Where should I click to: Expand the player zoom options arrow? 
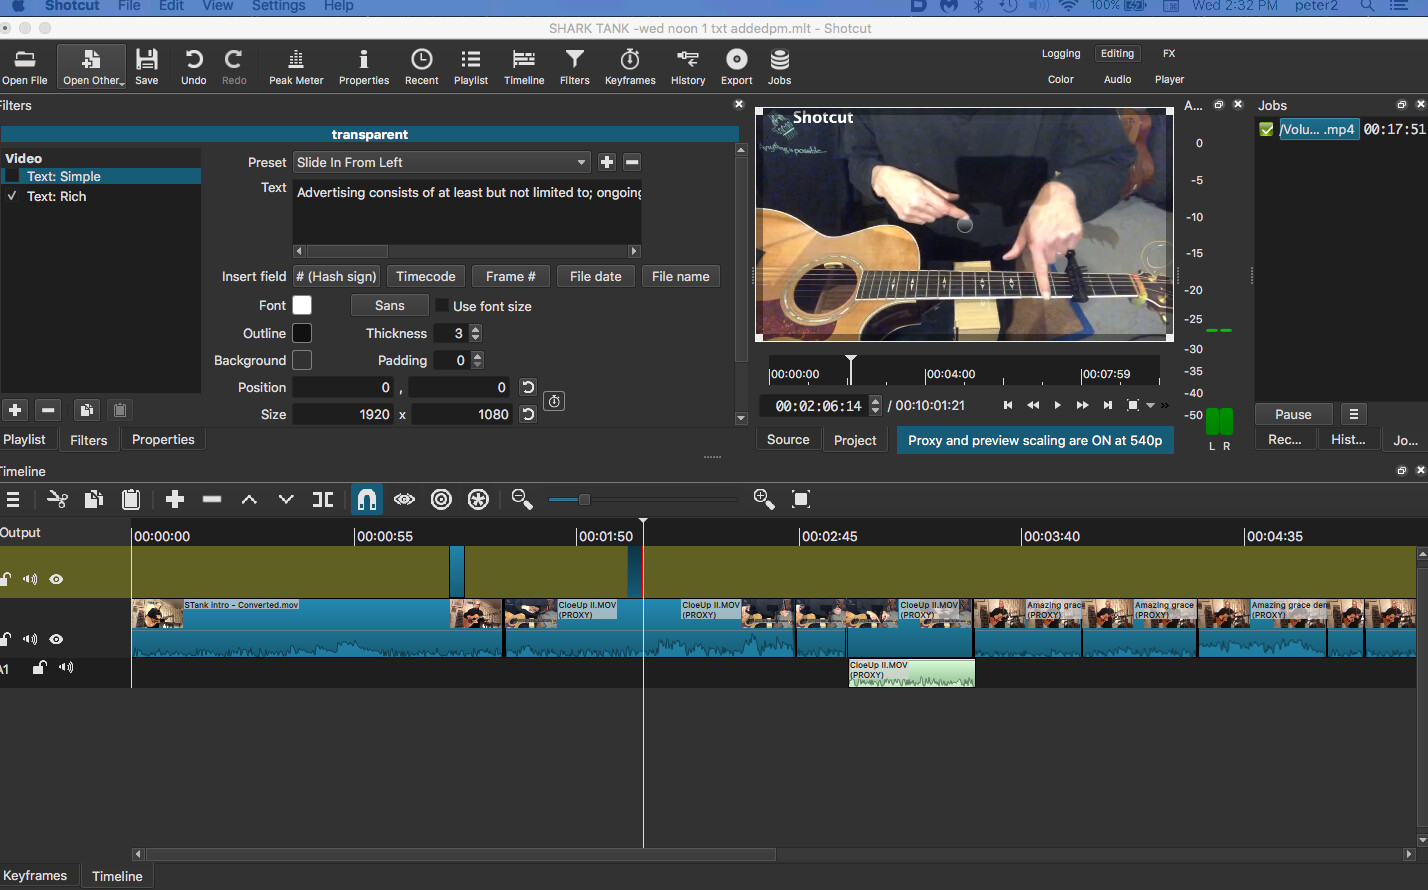pyautogui.click(x=1151, y=405)
